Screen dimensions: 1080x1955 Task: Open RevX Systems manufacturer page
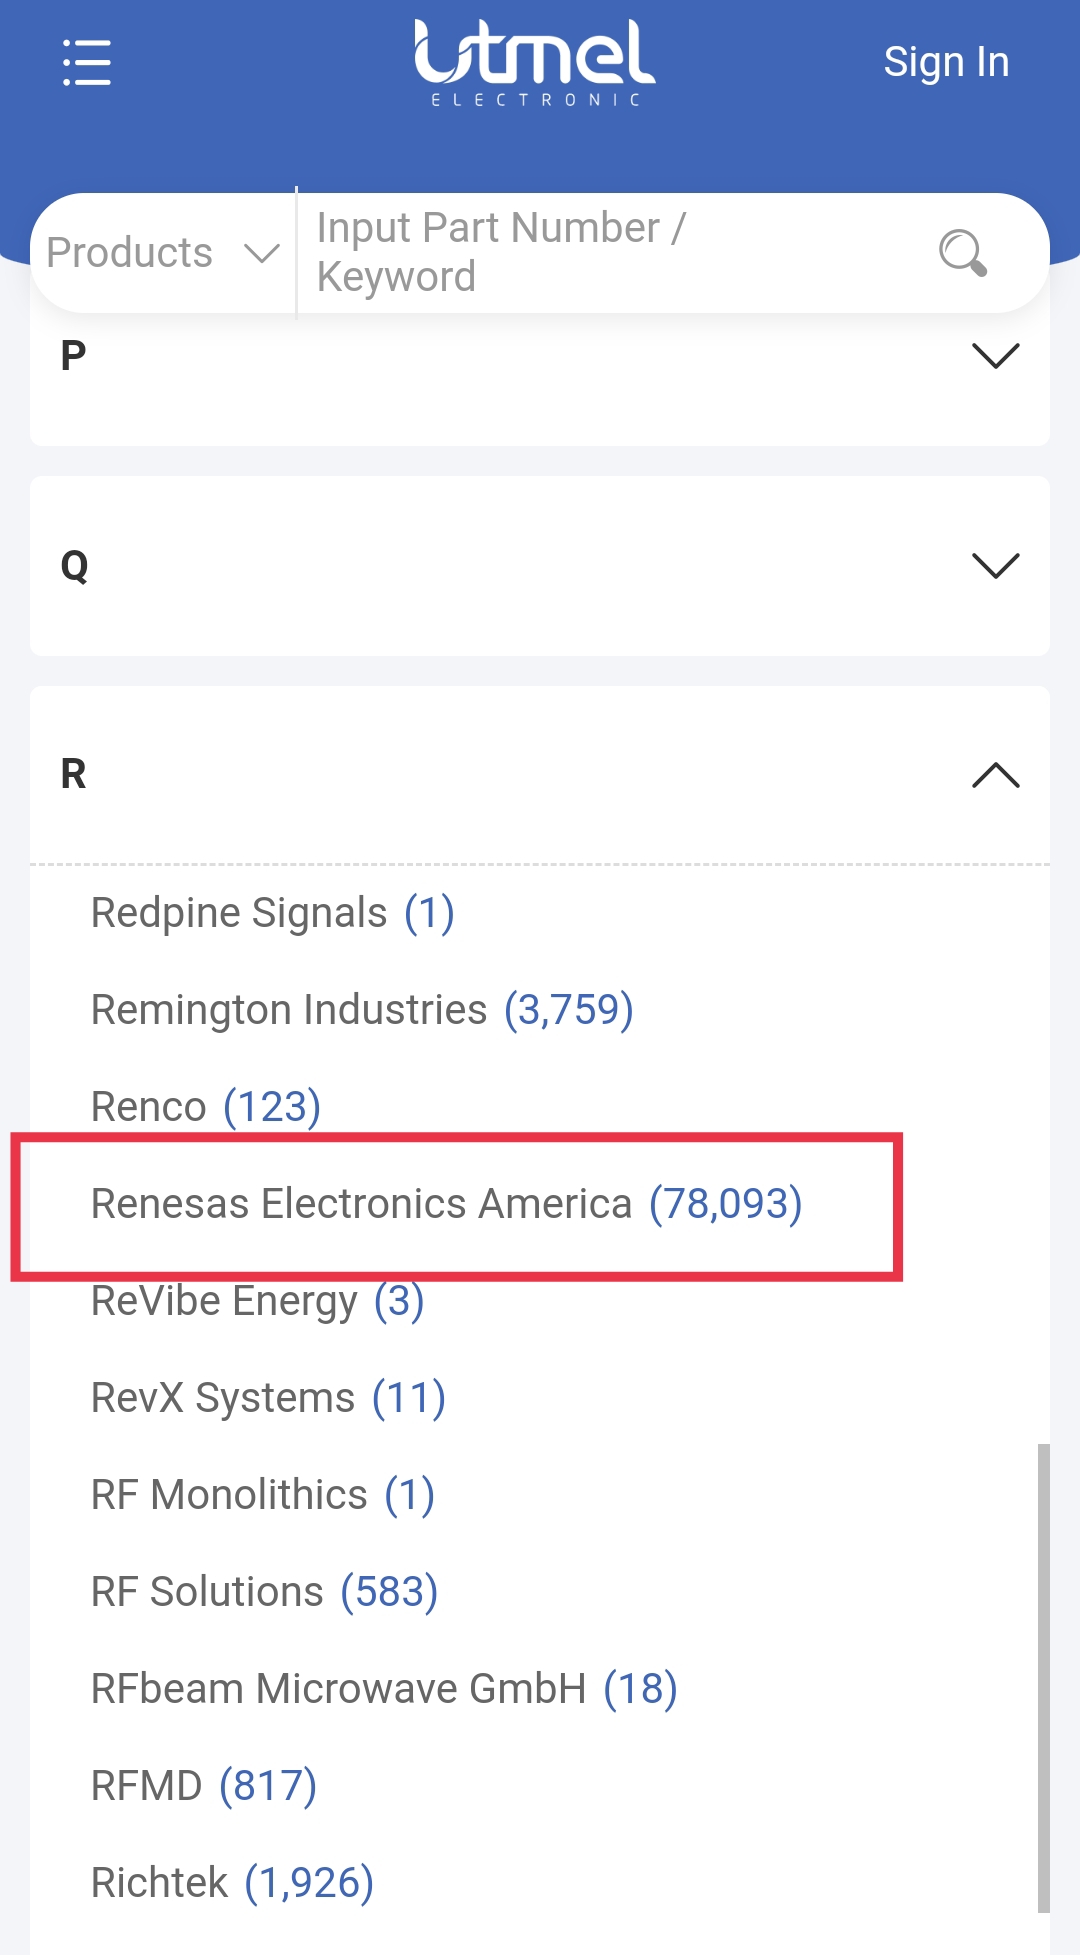coord(268,1398)
